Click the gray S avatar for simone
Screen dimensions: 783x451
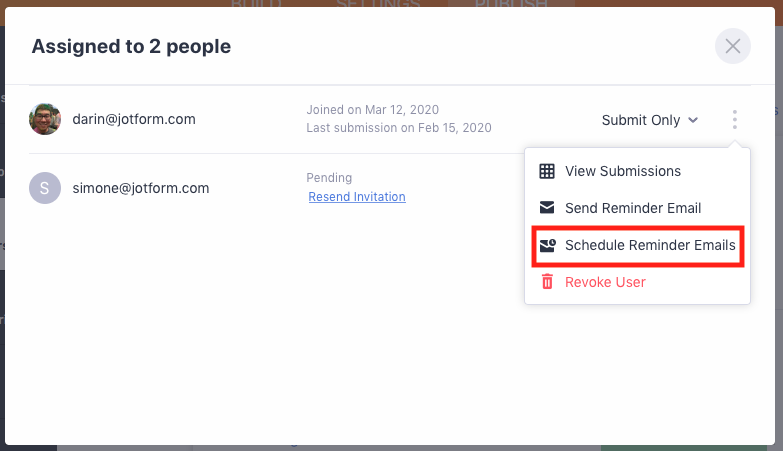(45, 188)
